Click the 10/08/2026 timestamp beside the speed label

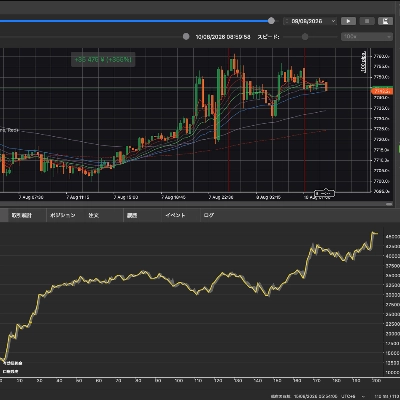223,37
